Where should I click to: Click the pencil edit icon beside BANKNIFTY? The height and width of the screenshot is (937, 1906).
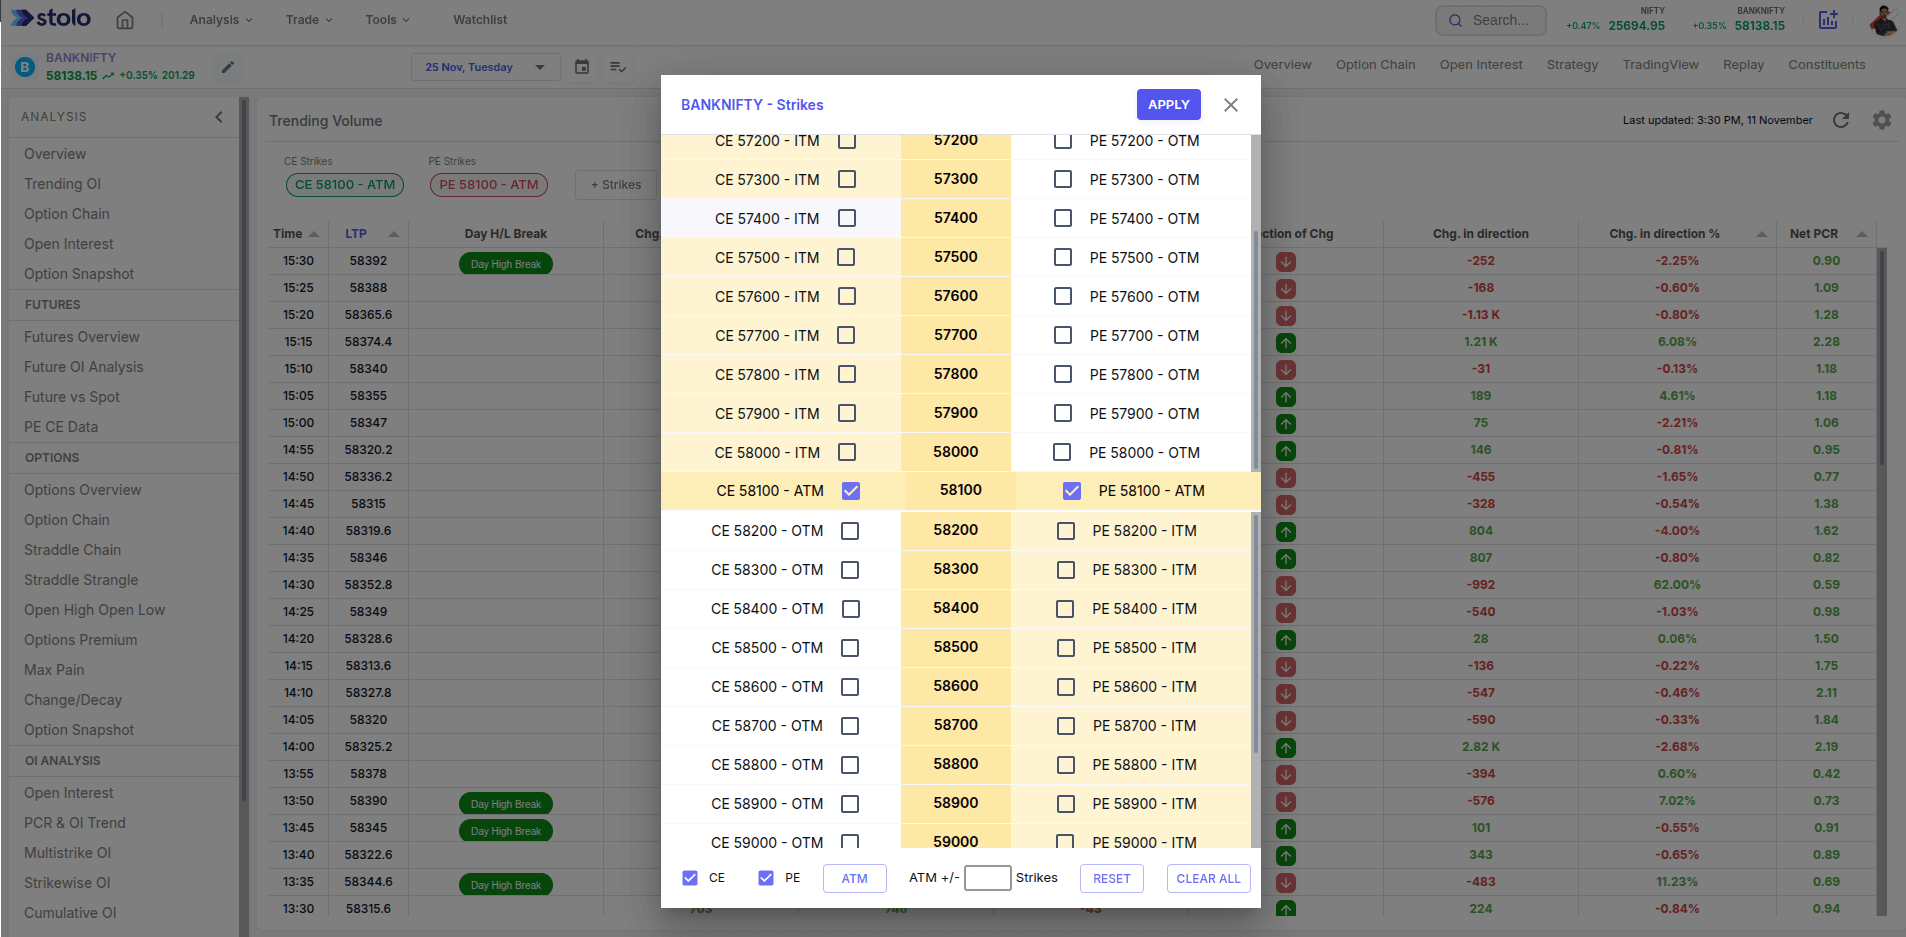click(x=228, y=67)
